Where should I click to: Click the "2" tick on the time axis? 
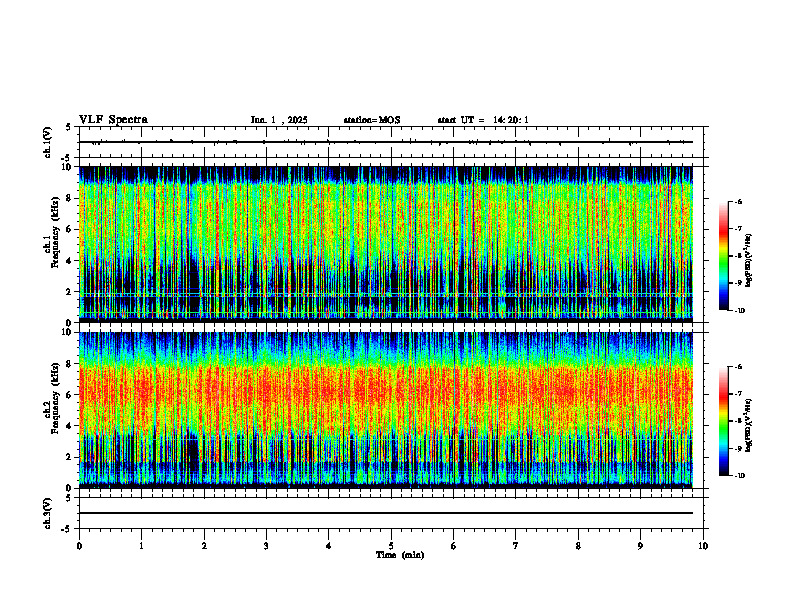click(204, 546)
